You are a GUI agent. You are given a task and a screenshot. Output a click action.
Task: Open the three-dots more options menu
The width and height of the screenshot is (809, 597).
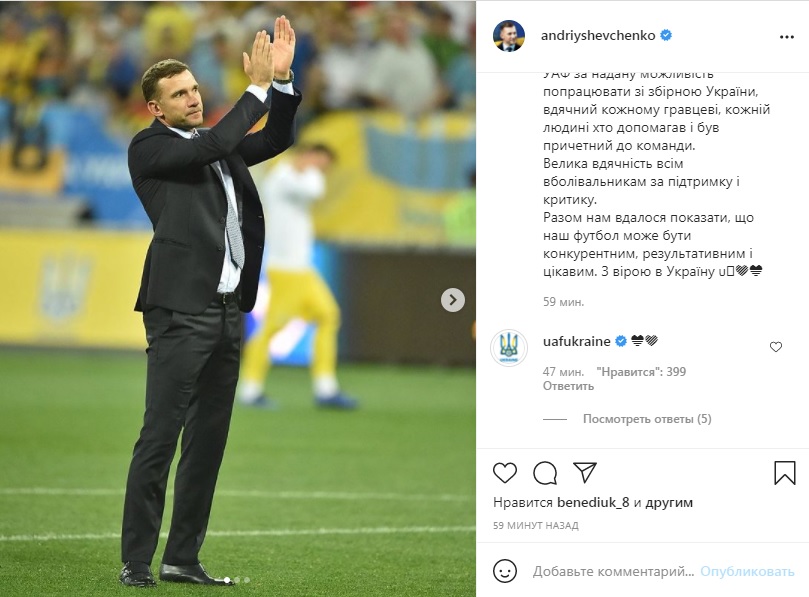coord(787,37)
